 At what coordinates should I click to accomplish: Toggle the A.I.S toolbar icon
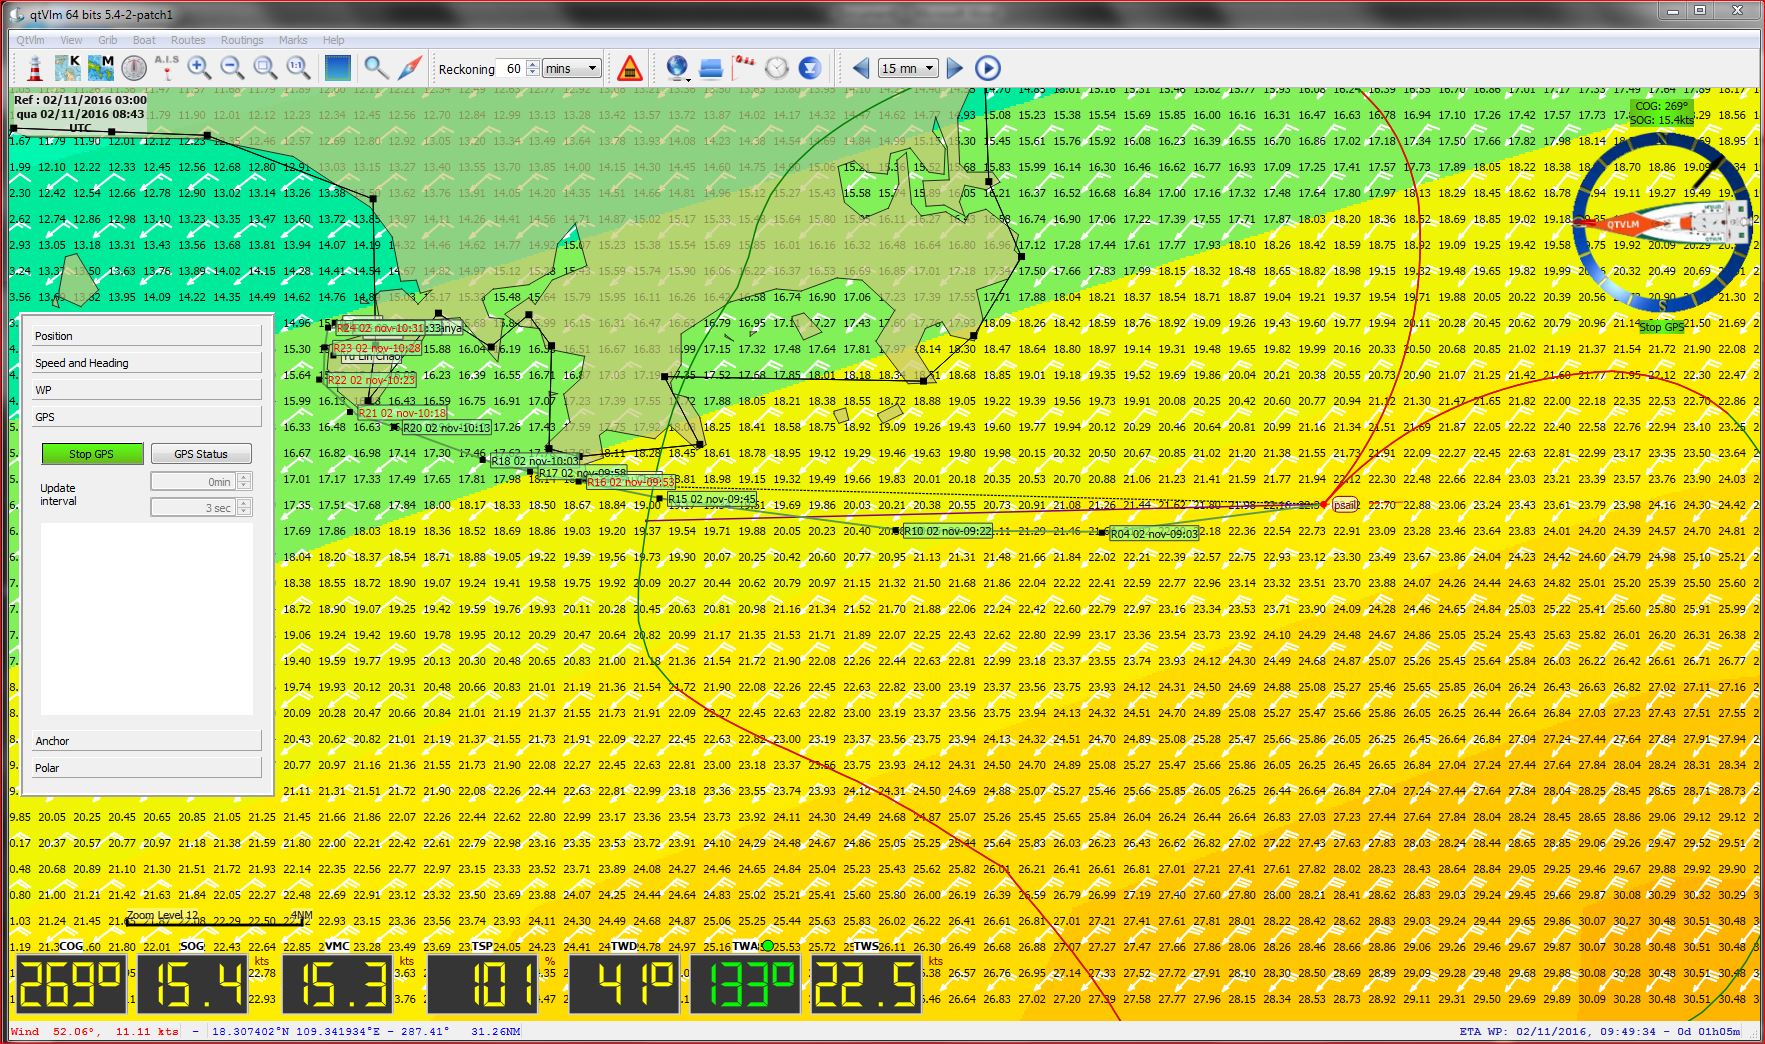(x=167, y=68)
